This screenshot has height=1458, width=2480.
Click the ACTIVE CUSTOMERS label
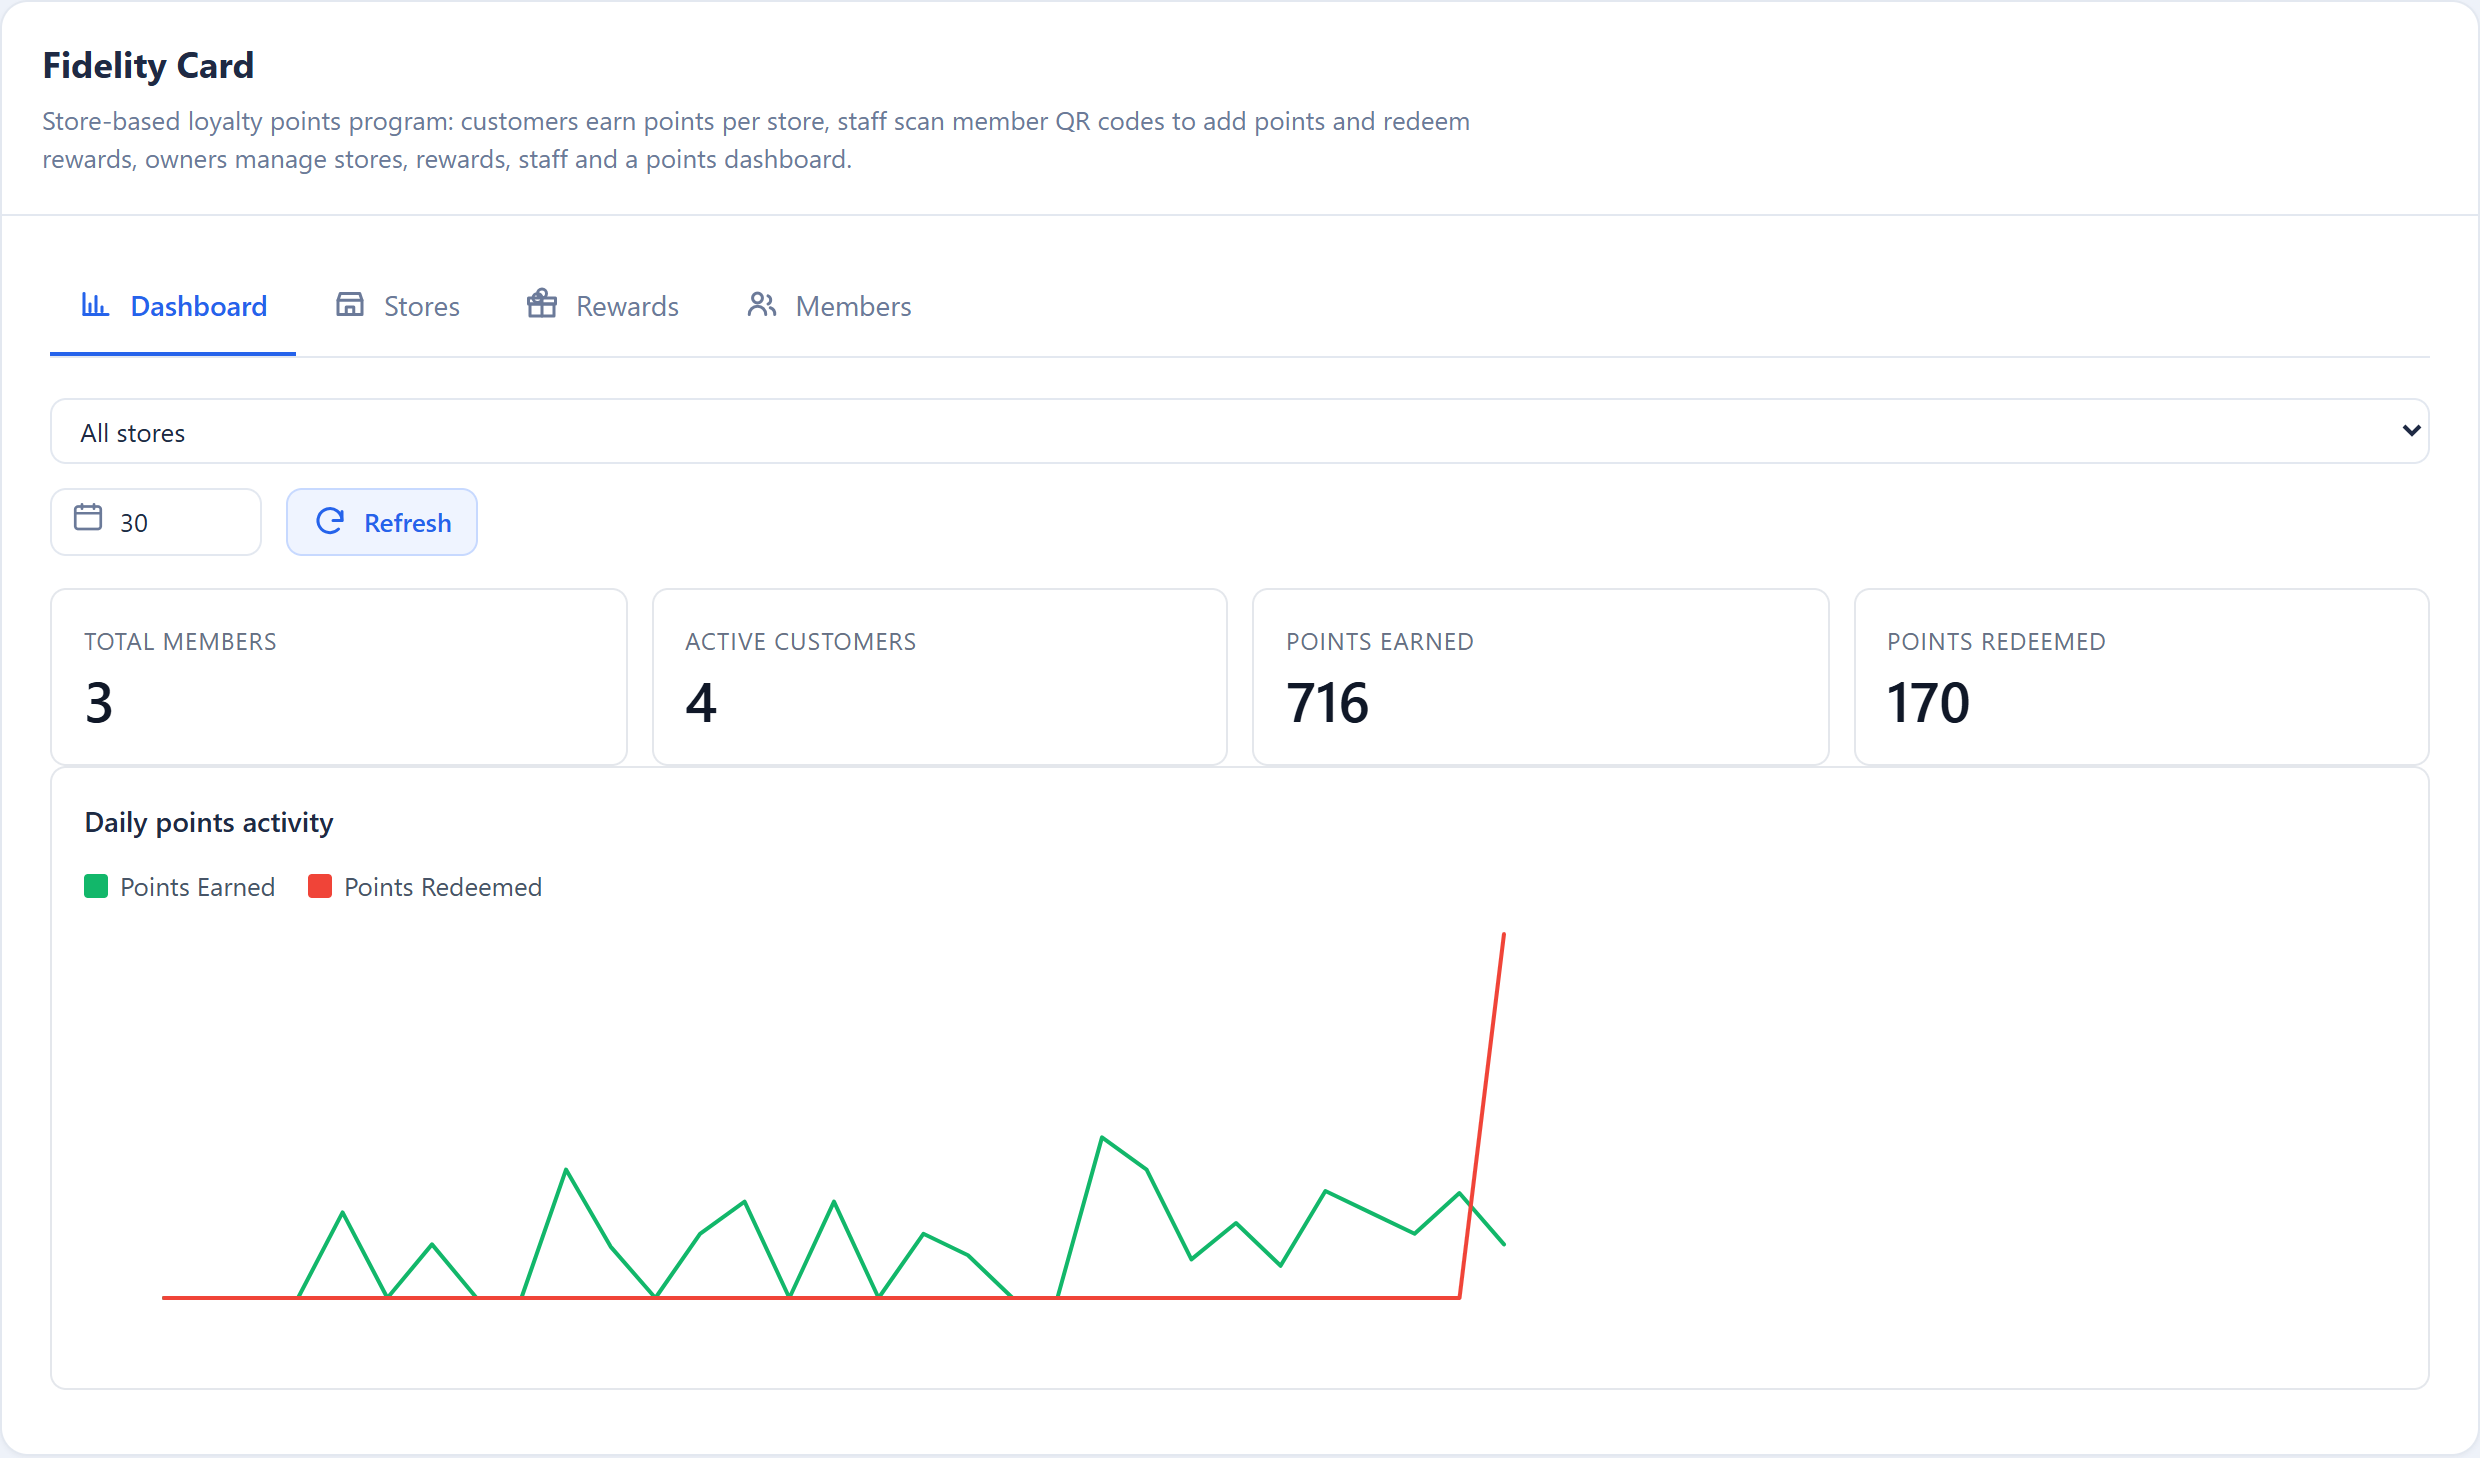click(801, 642)
